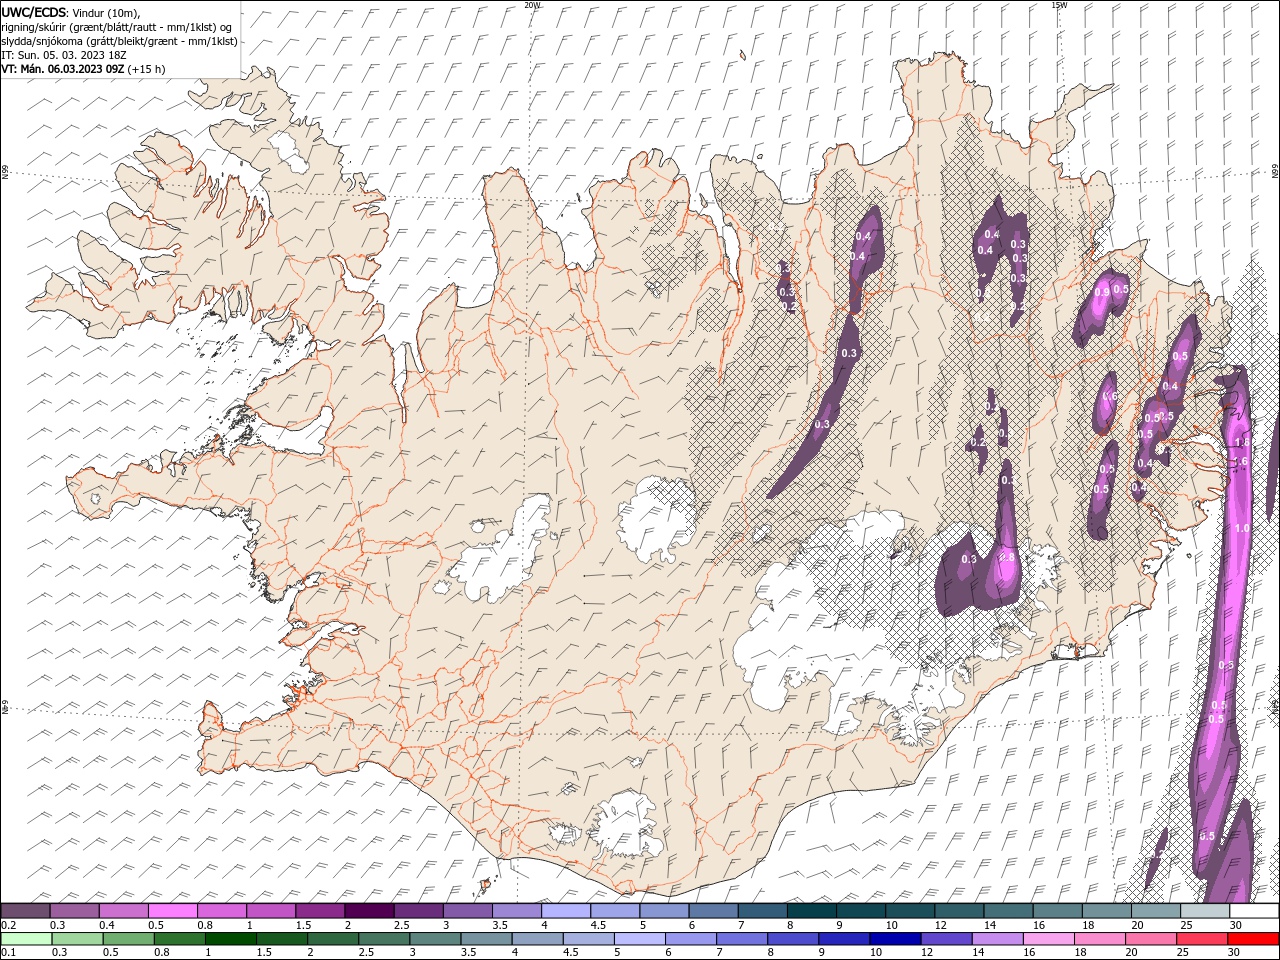
Task: Pick the deep blue rain swatch at 10
Action: [x=896, y=939]
